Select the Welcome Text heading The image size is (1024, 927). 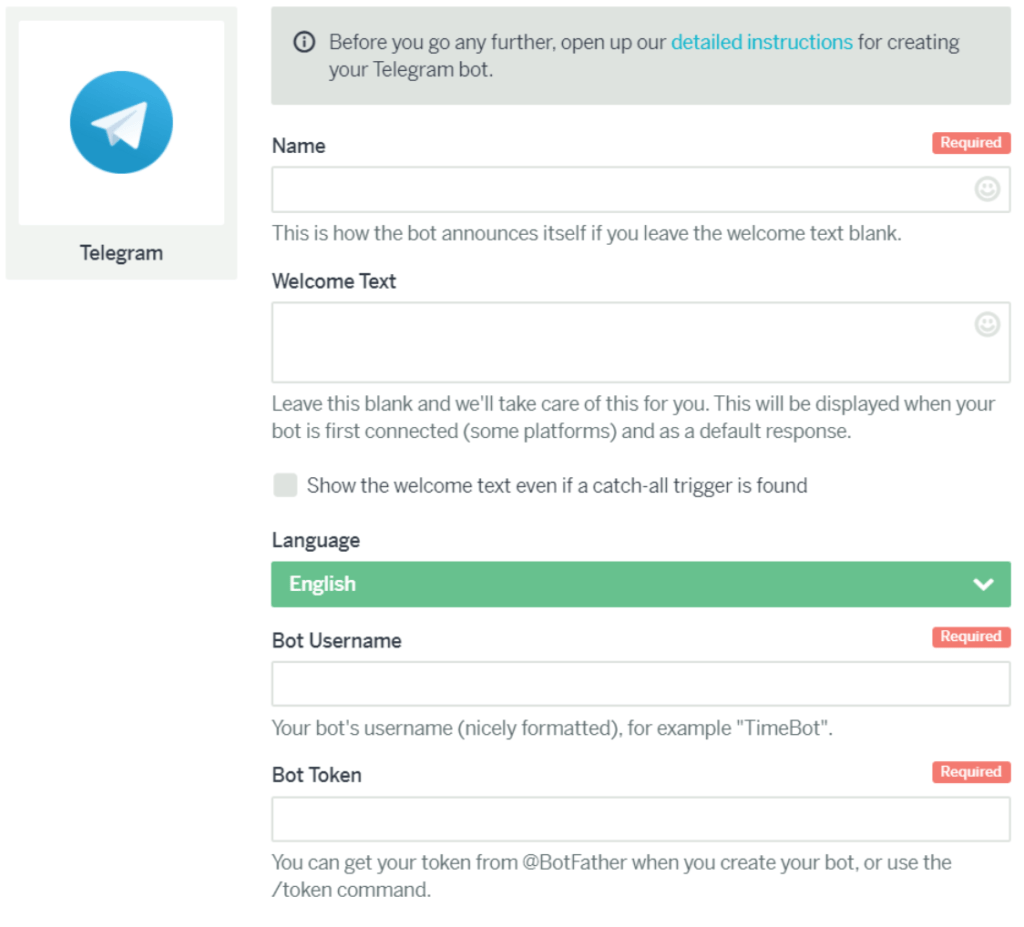(x=333, y=281)
